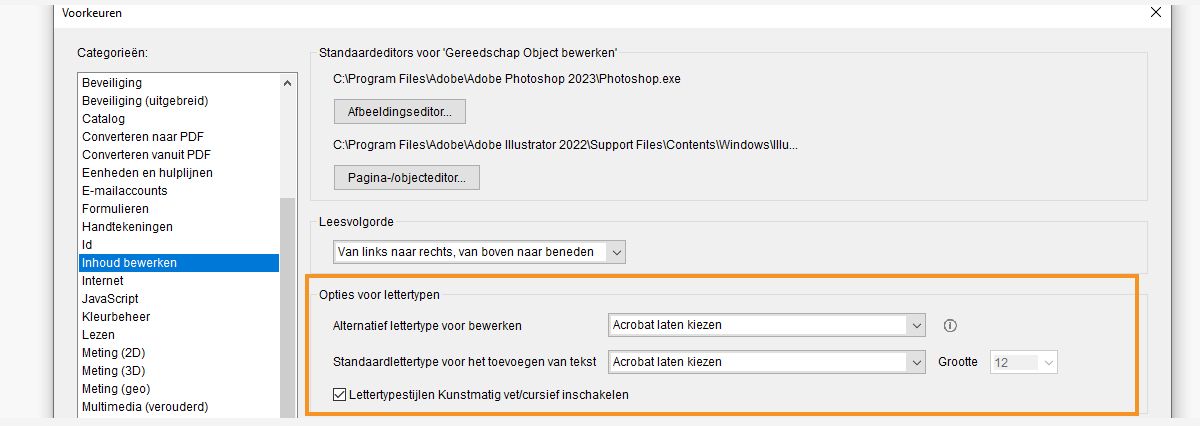
Task: Close the Voorkeuren dialog
Action: tap(1156, 13)
